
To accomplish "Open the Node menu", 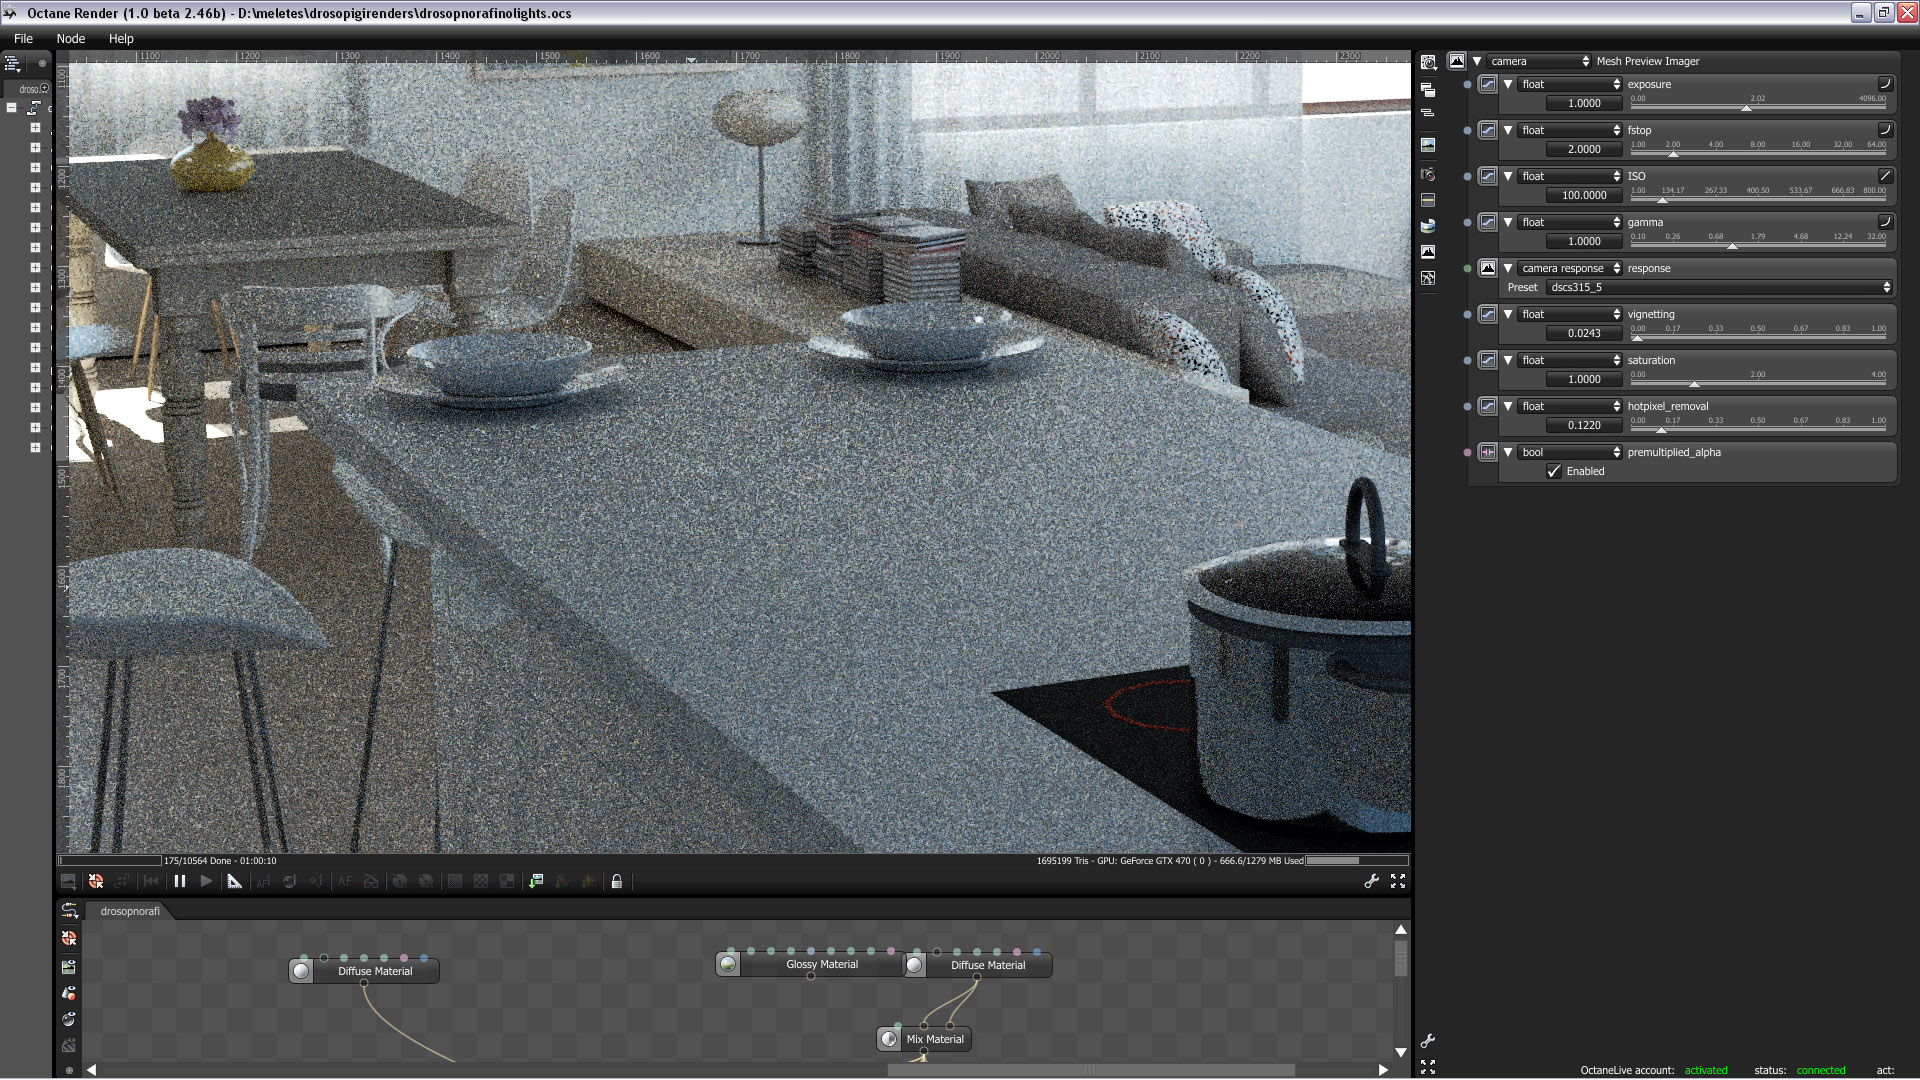I will click(70, 39).
